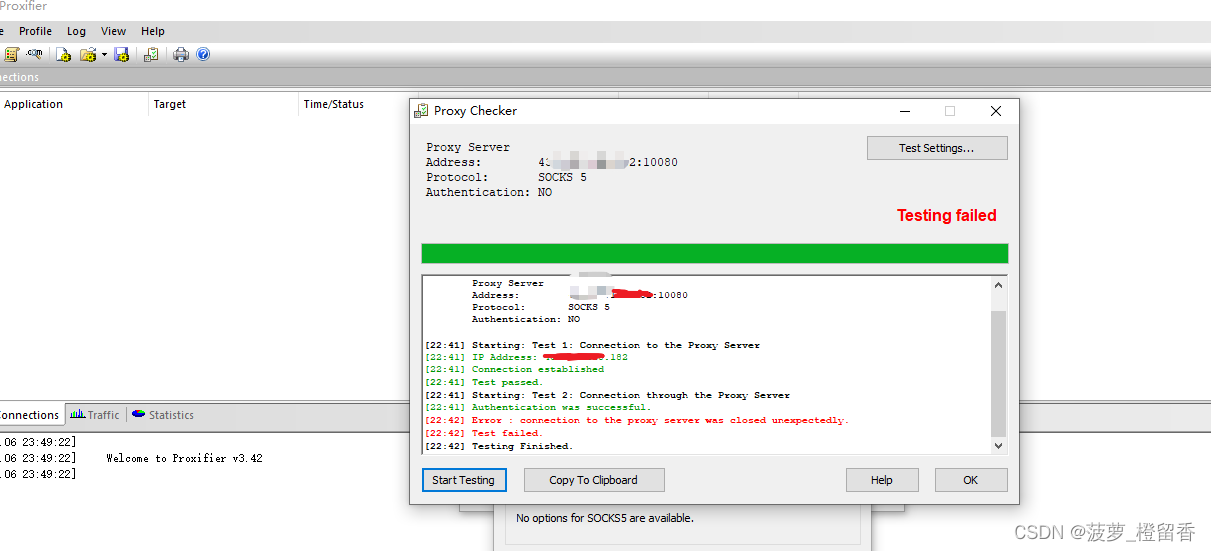Click 'Testing failed' red status text
1211x551 pixels.
tap(947, 215)
